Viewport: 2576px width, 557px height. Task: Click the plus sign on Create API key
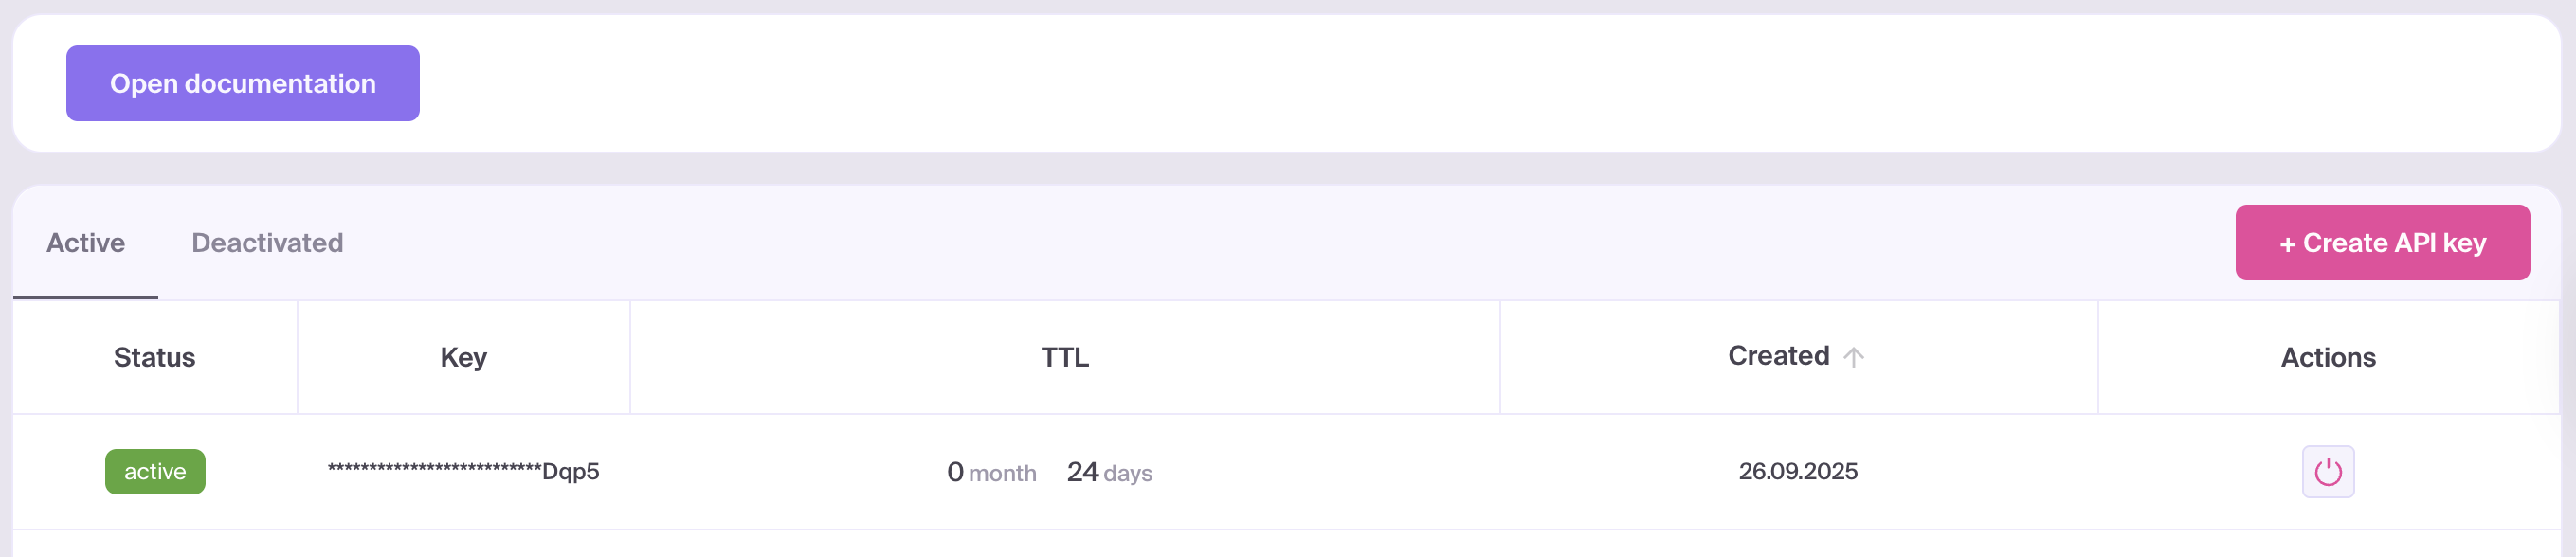[2286, 244]
